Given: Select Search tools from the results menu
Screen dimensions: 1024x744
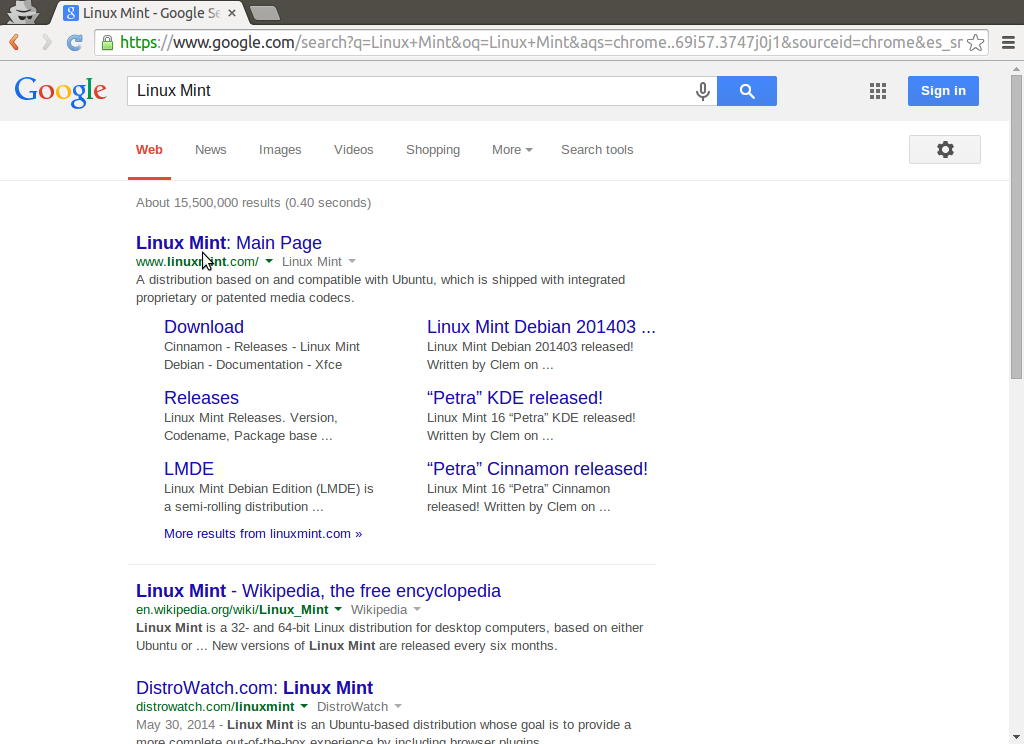Looking at the screenshot, I should point(596,149).
